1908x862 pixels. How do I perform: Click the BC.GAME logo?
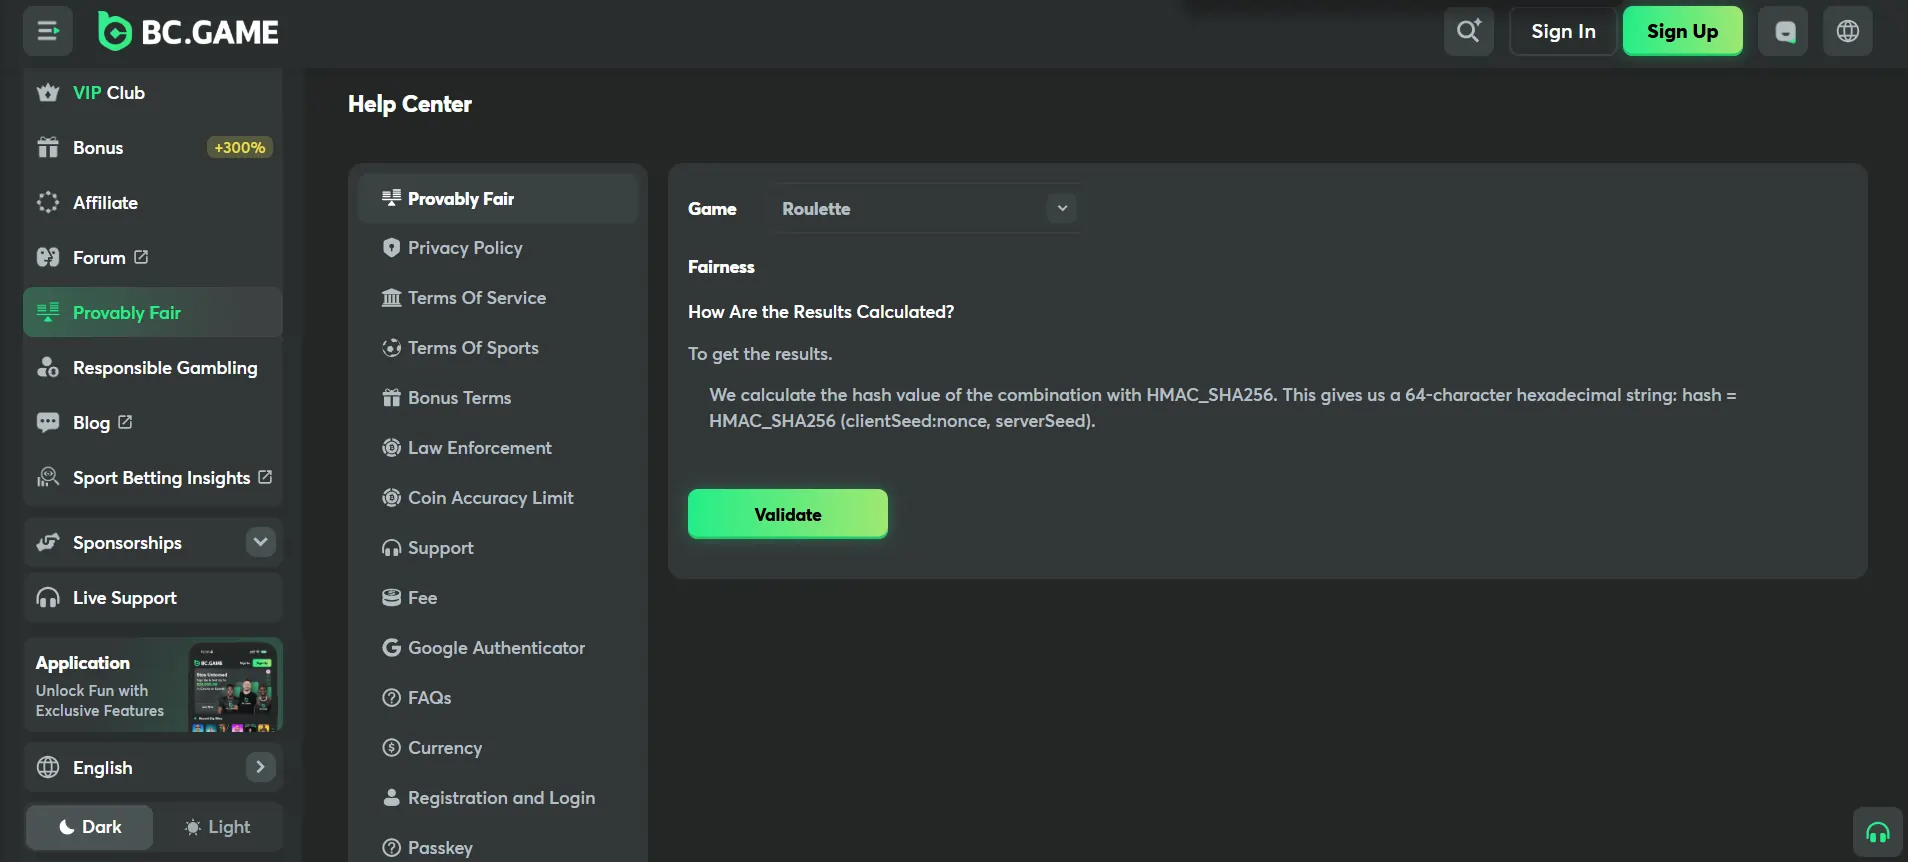pyautogui.click(x=189, y=32)
